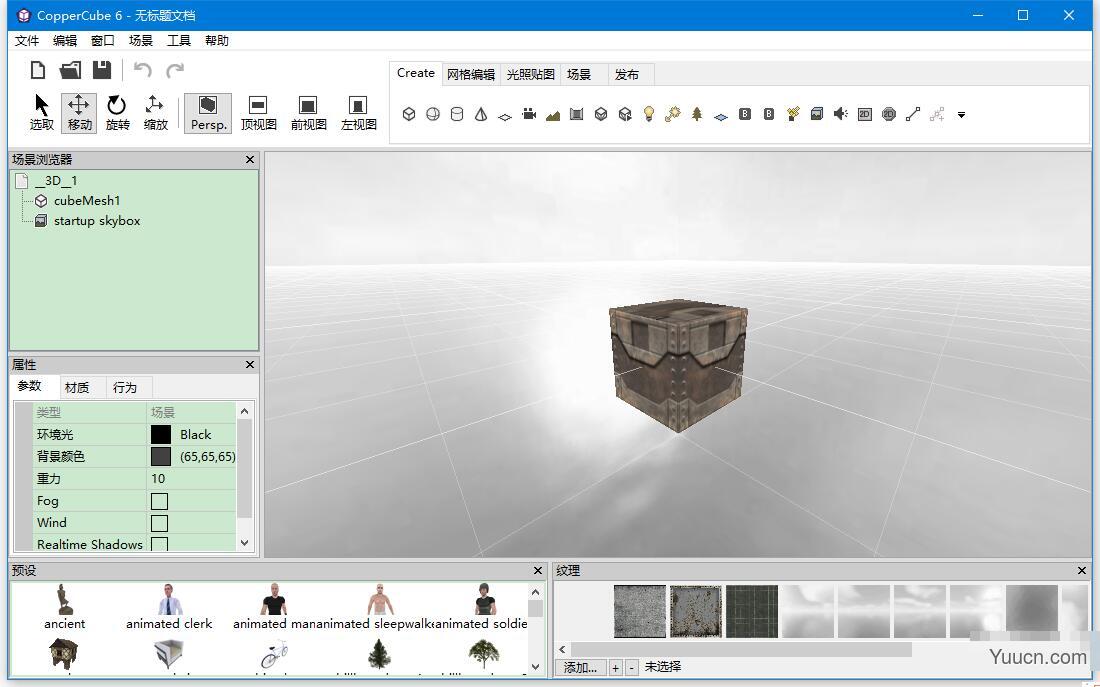Enable the Wind checkbox
Viewport: 1100px width, 687px height.
(x=157, y=522)
